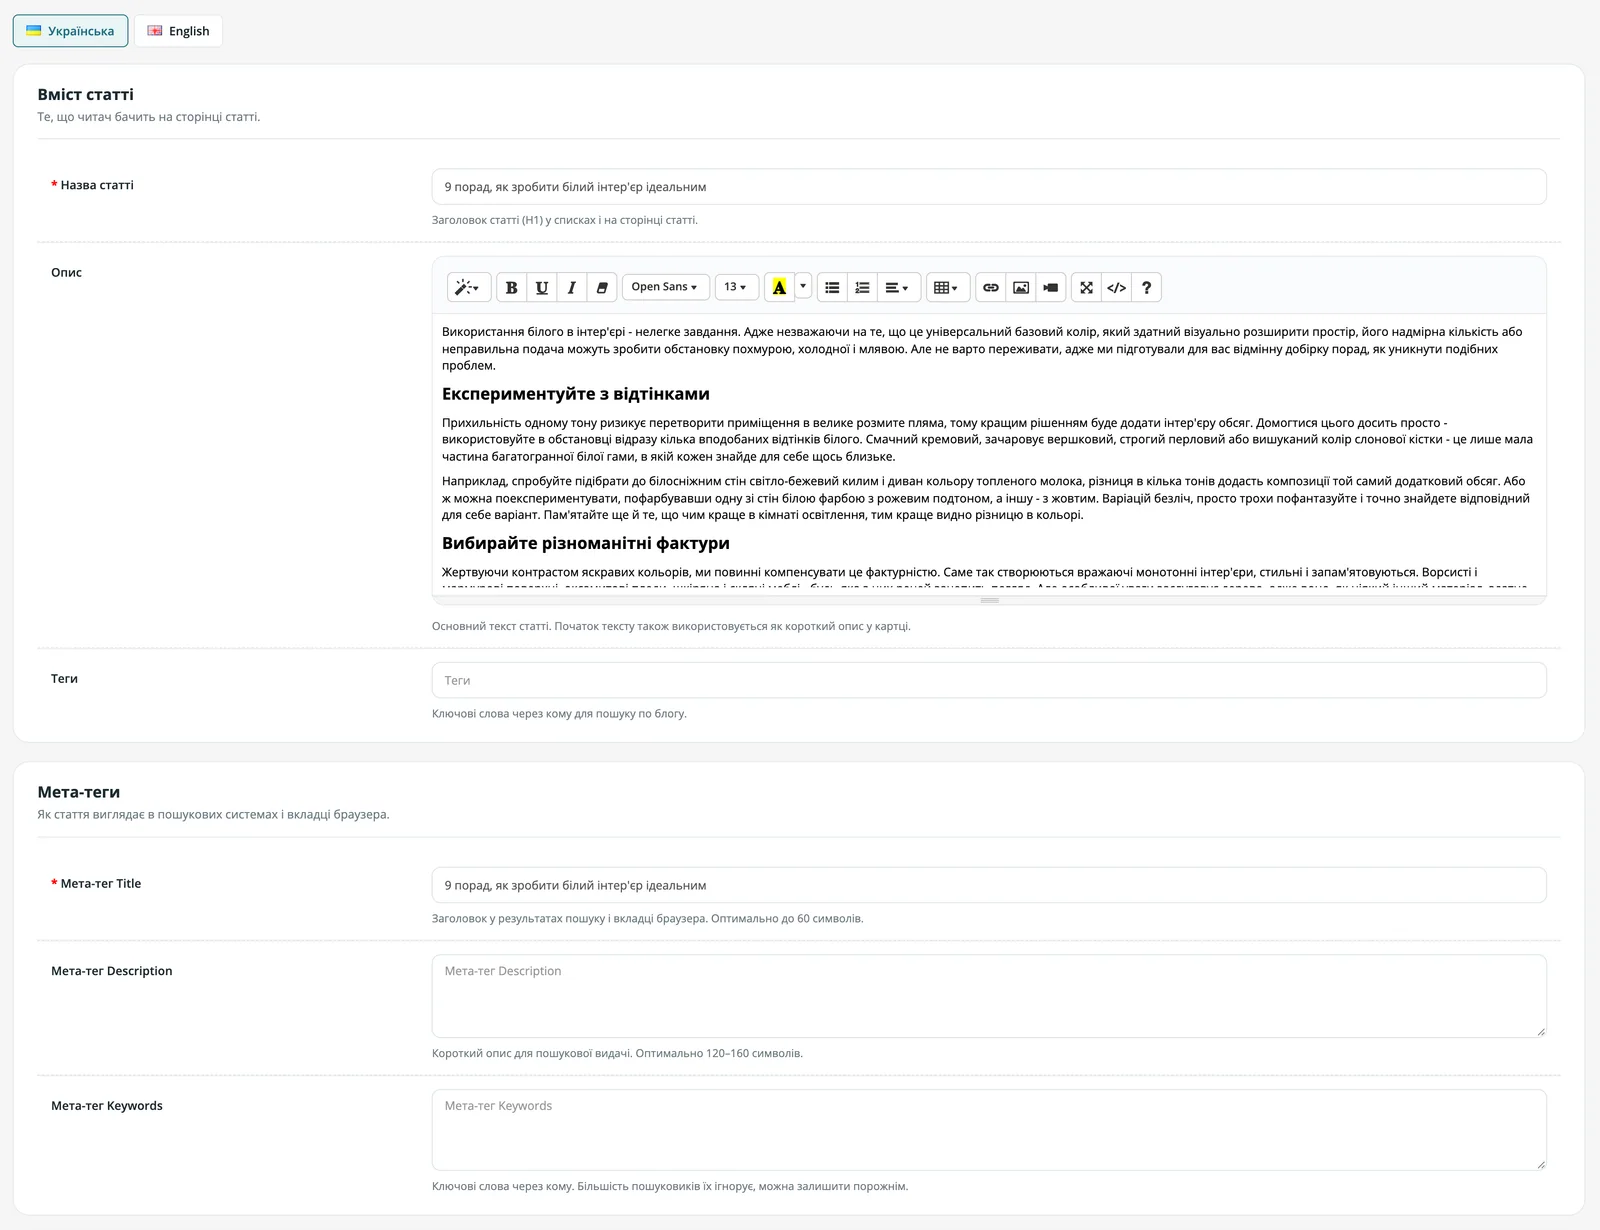Click the heading 'Експериментуйте з відтінками'
Screen dimensions: 1600x1230
(x=576, y=394)
